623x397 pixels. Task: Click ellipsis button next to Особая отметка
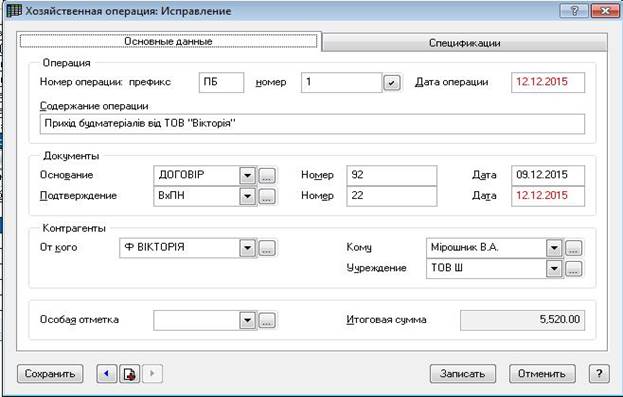point(267,320)
